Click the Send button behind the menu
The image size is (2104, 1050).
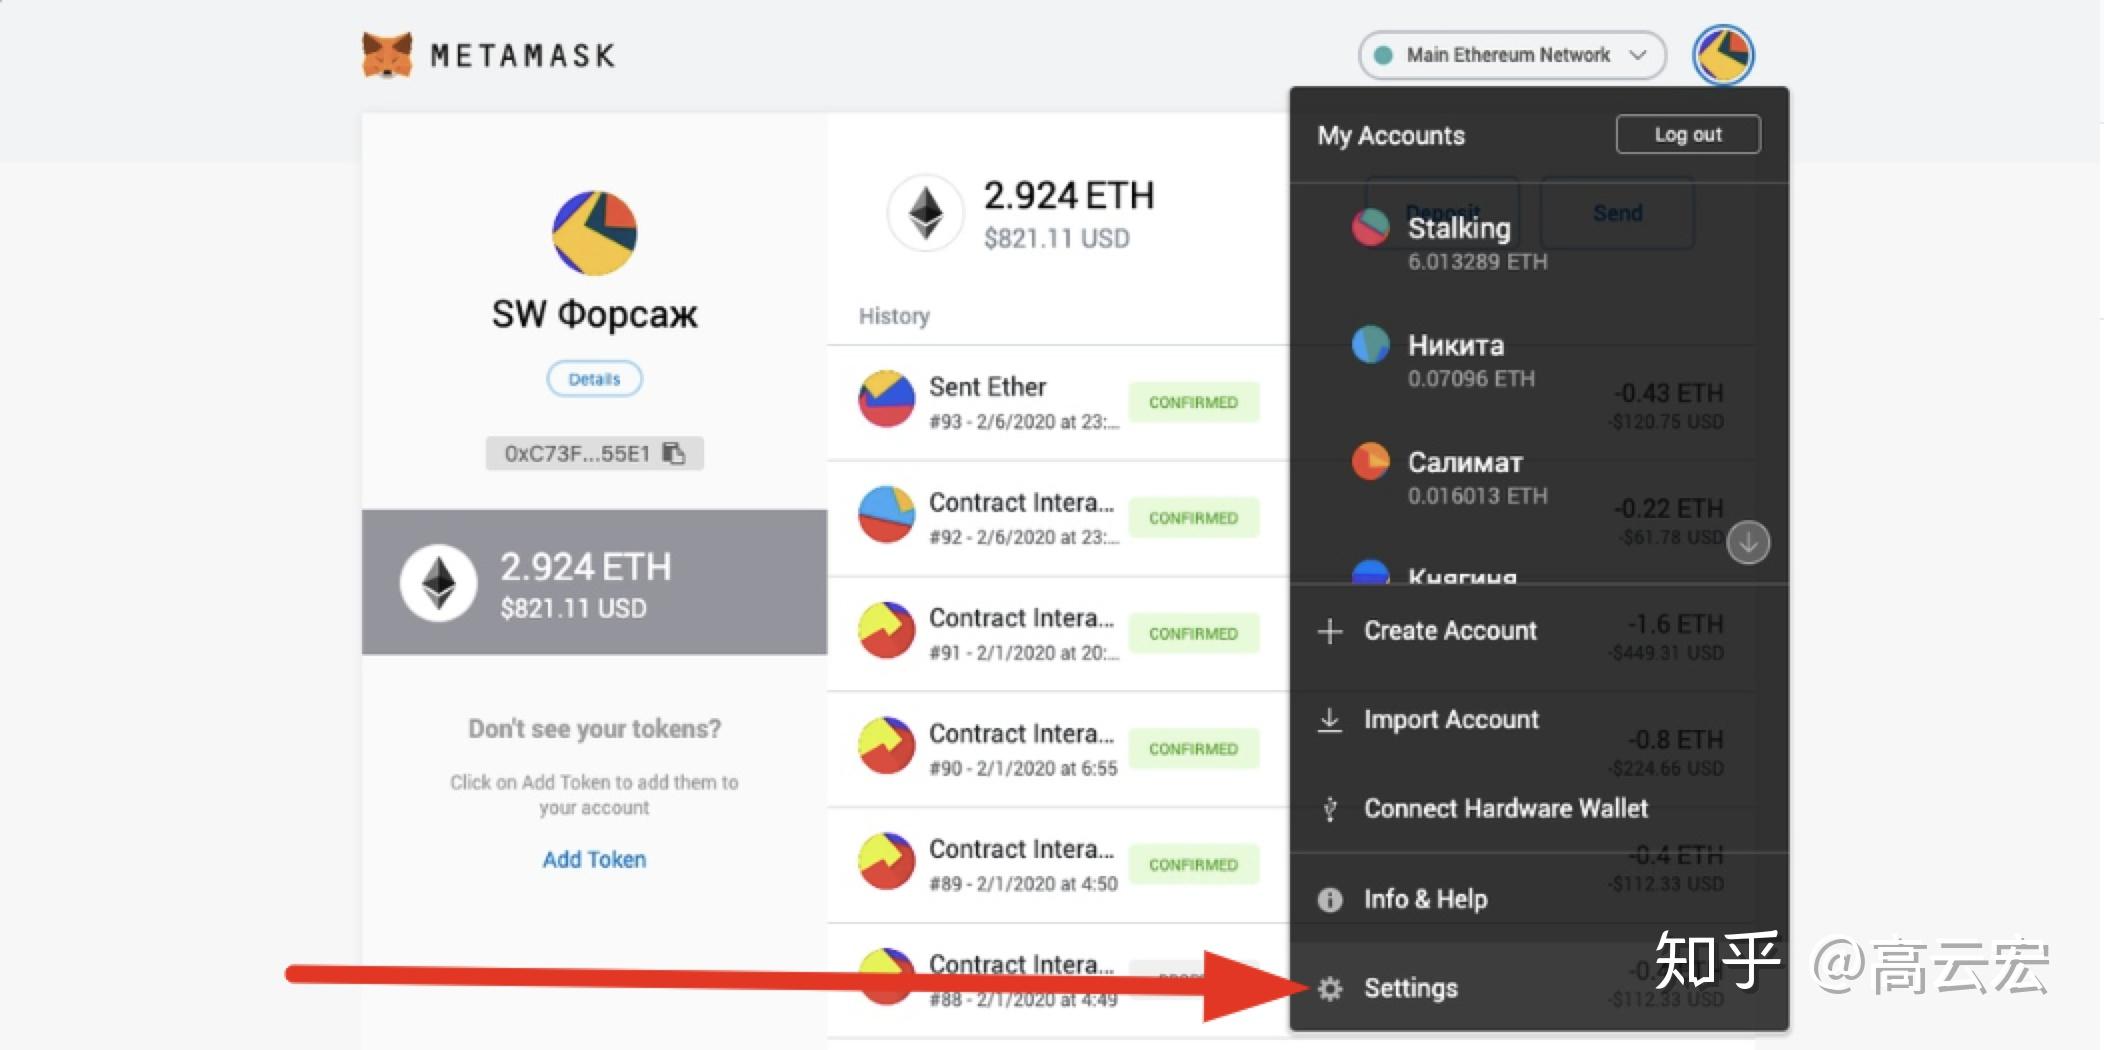(1617, 213)
